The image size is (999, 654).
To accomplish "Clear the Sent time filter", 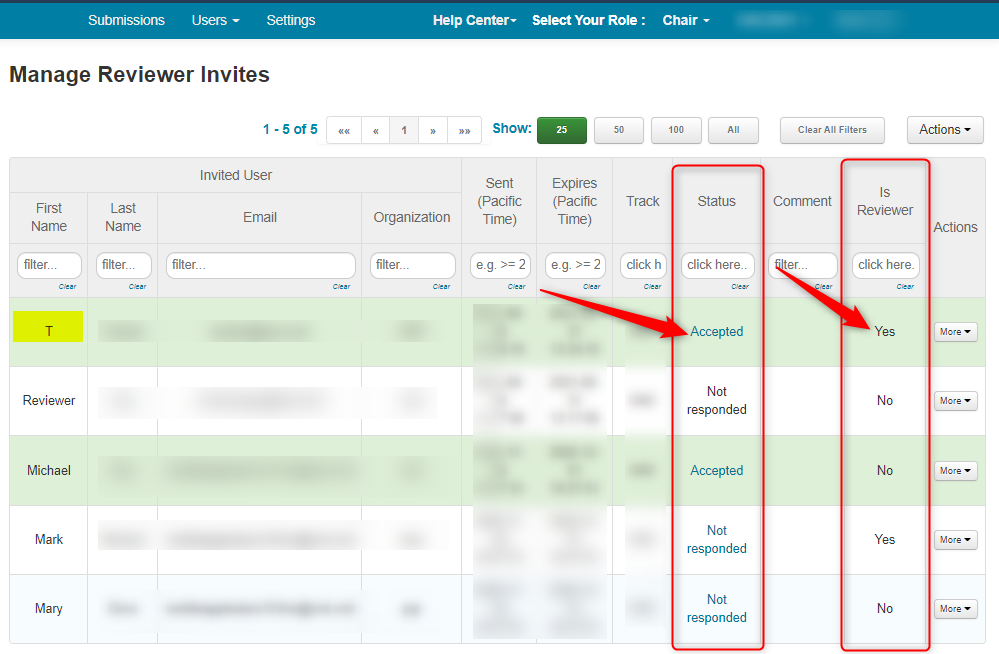I will point(517,287).
